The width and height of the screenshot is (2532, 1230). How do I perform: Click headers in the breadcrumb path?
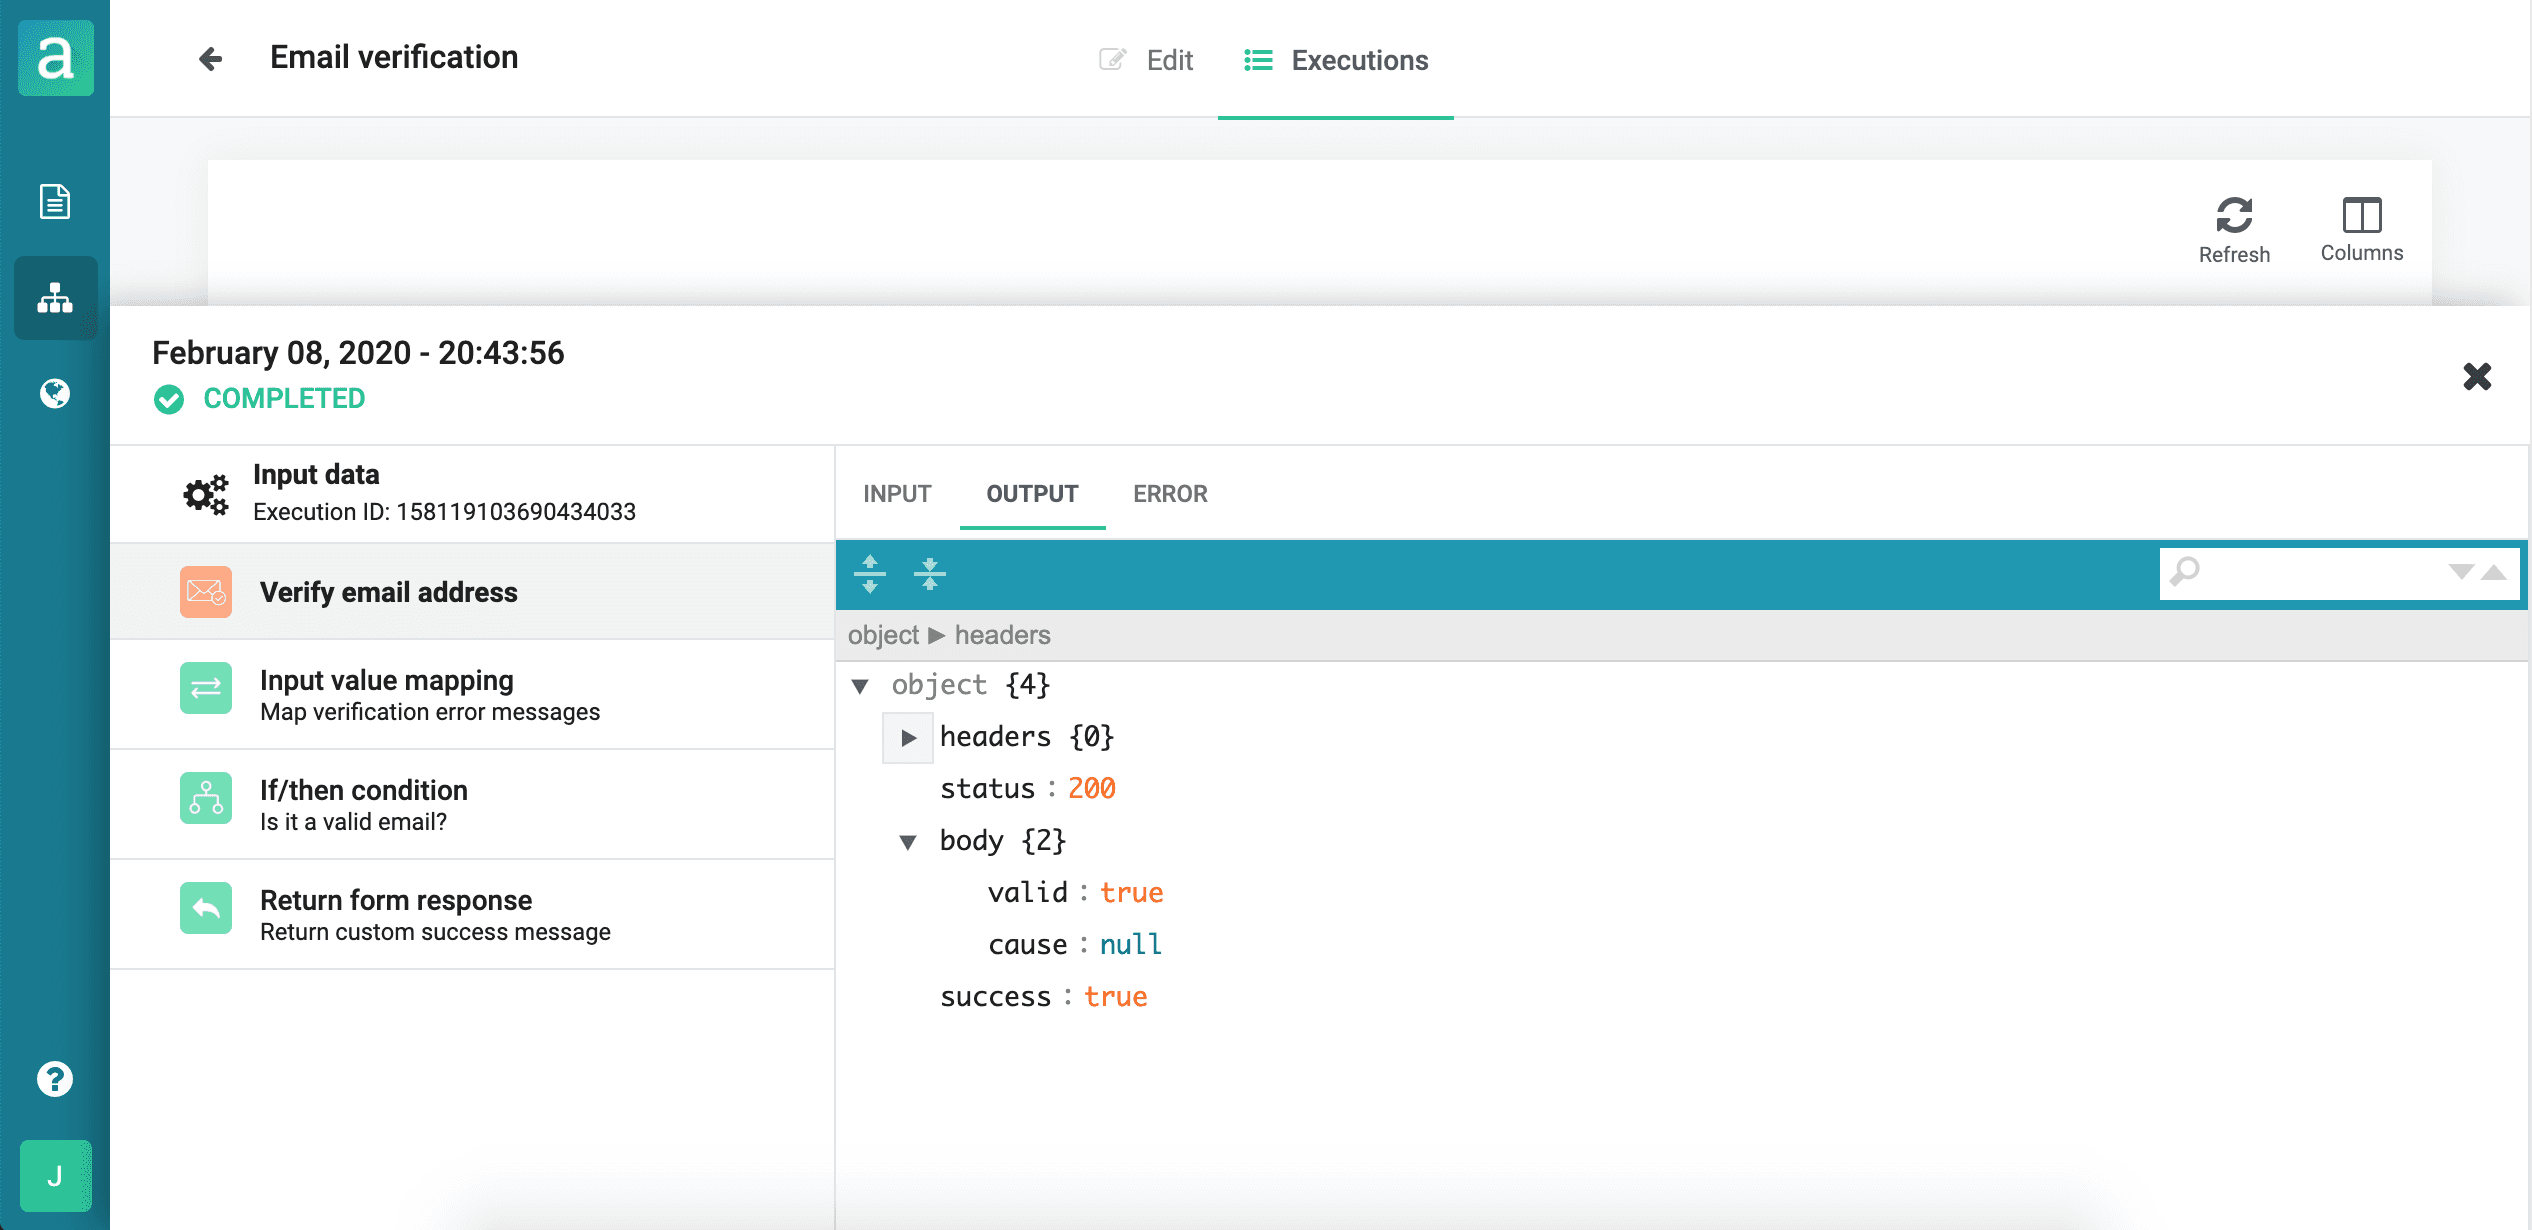(x=1002, y=635)
